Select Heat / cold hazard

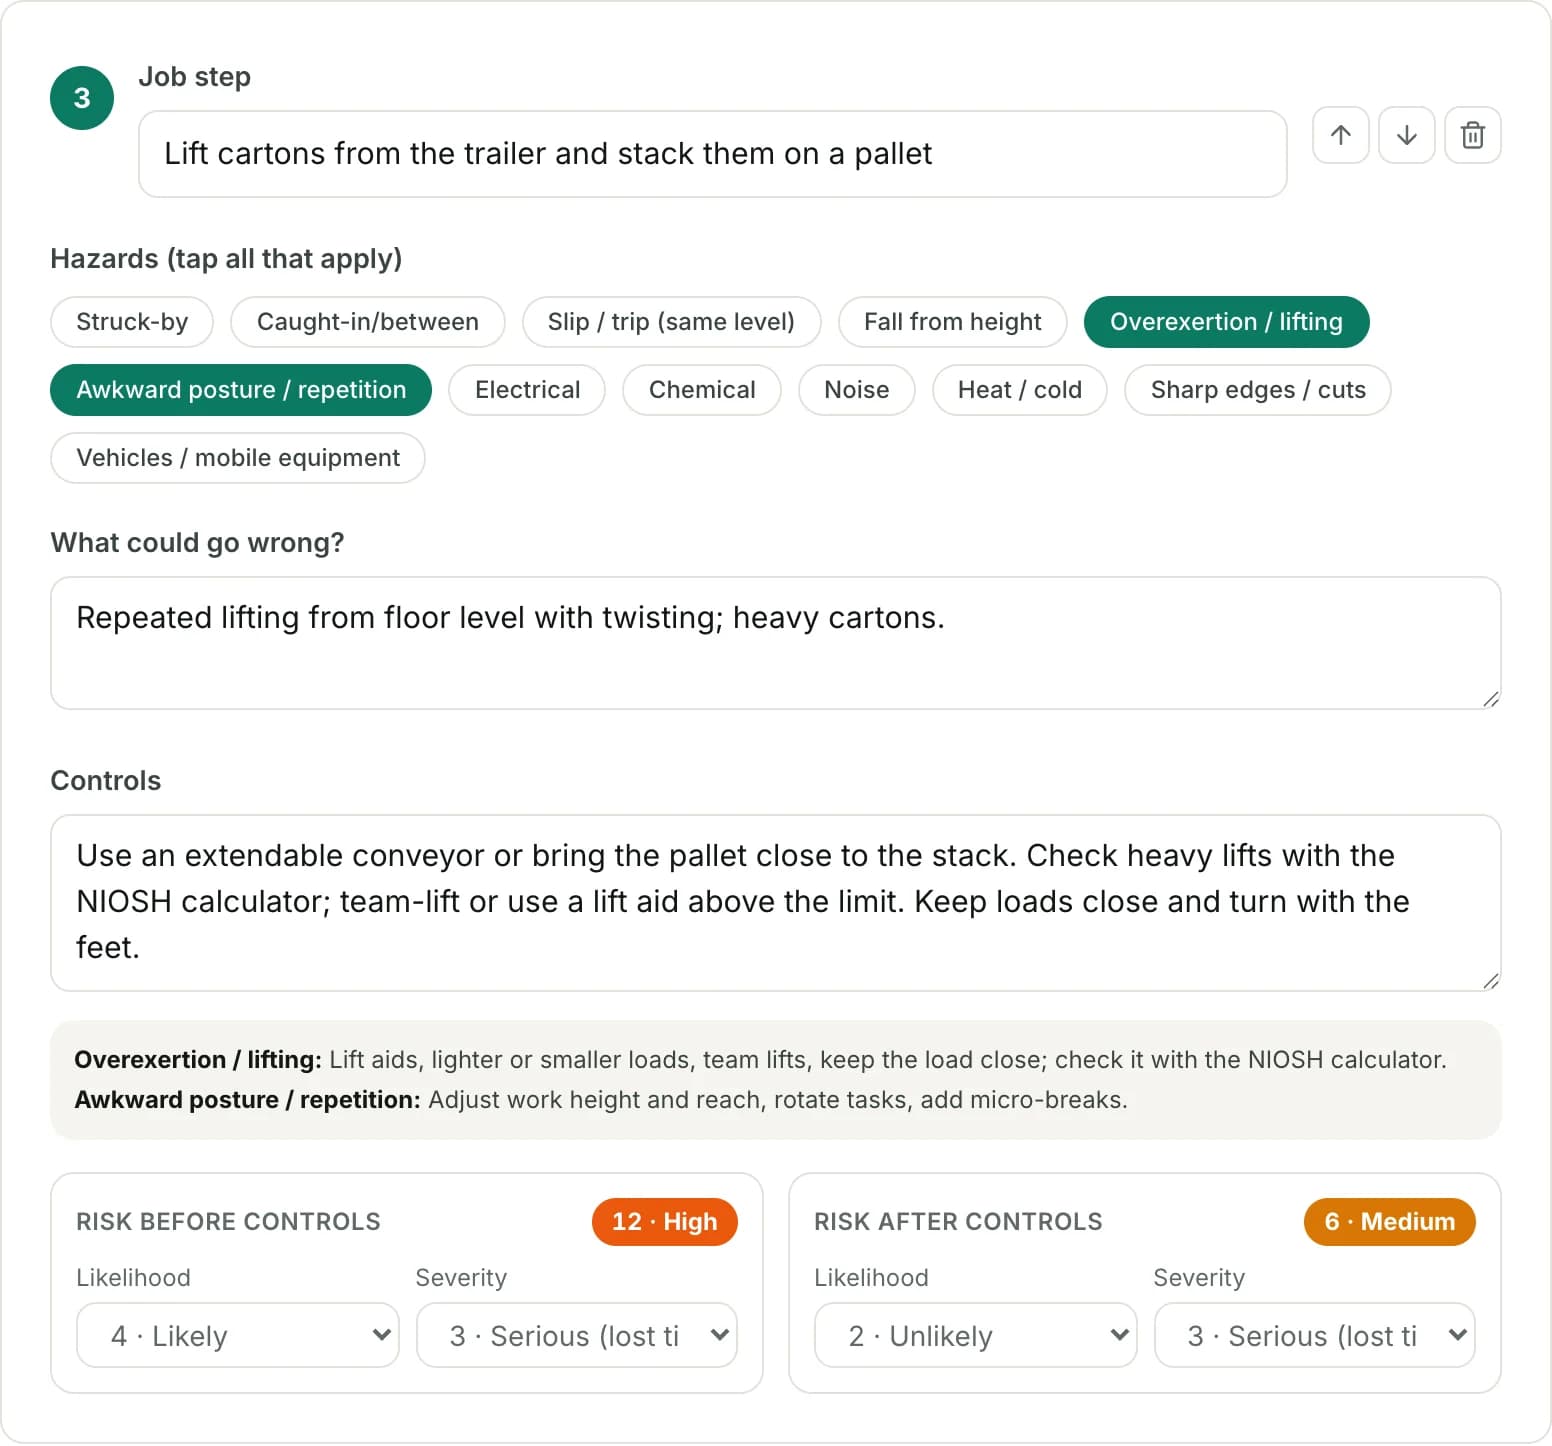[1019, 390]
